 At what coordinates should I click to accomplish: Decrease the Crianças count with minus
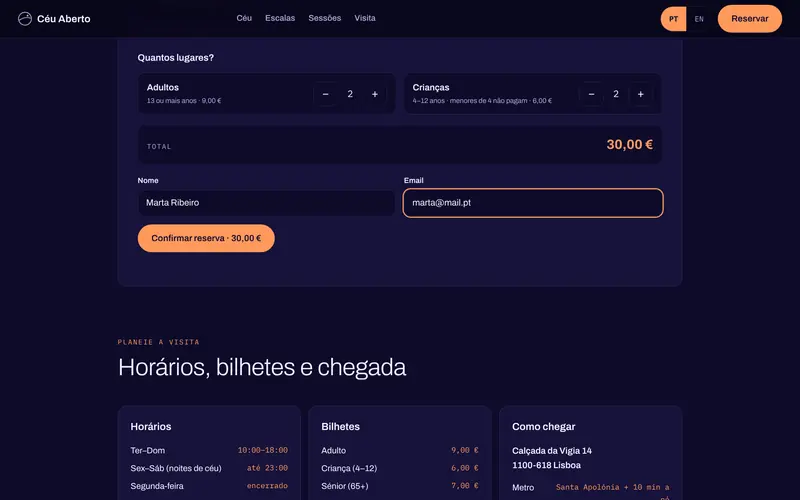point(591,94)
